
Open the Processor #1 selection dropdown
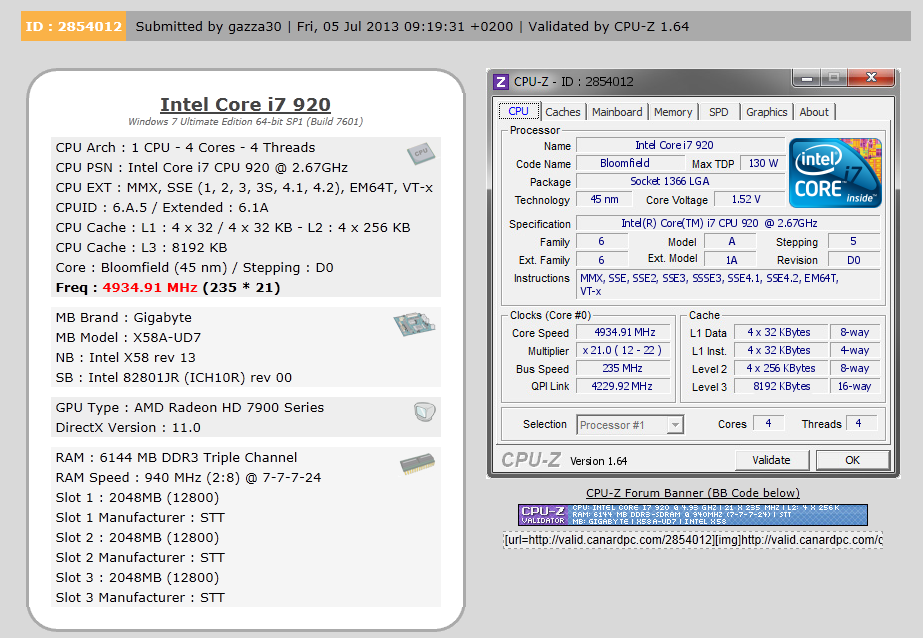click(x=630, y=425)
